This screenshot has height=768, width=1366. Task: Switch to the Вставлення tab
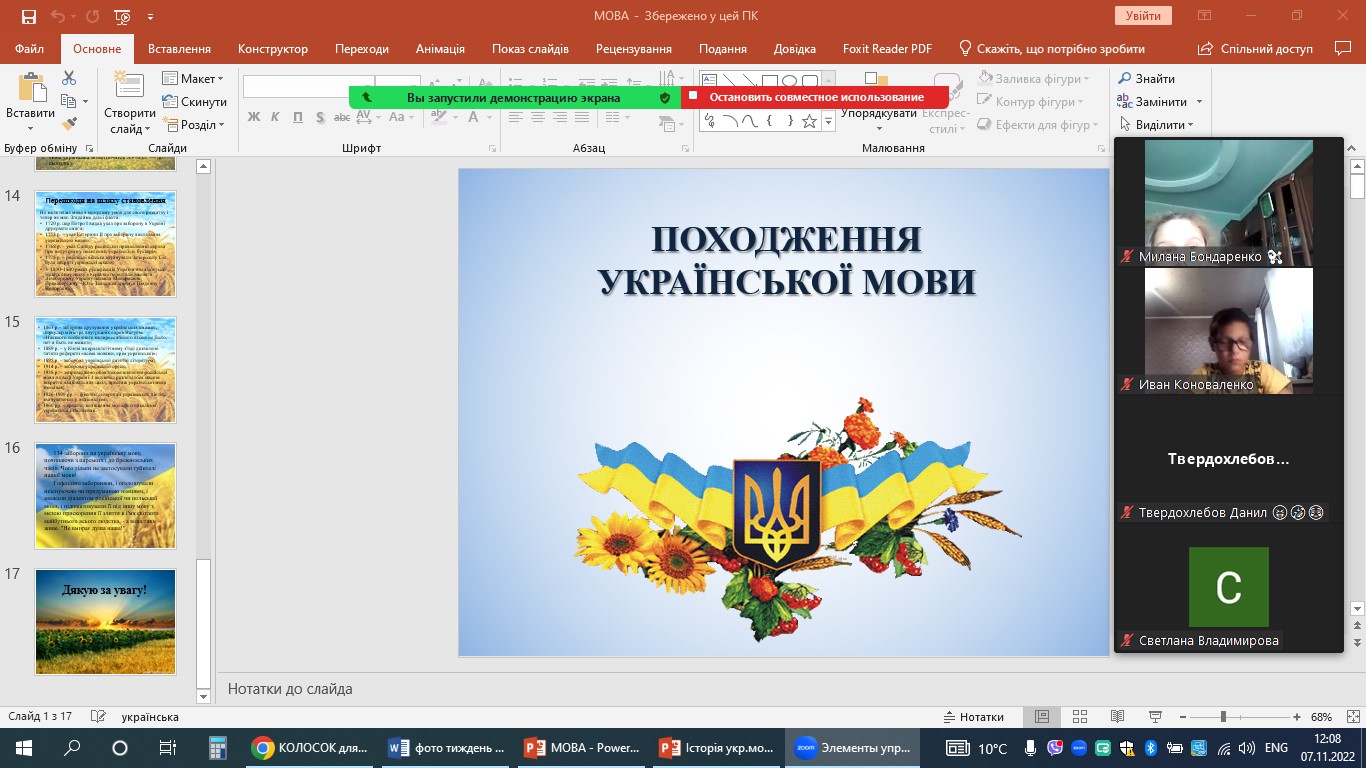coord(179,49)
